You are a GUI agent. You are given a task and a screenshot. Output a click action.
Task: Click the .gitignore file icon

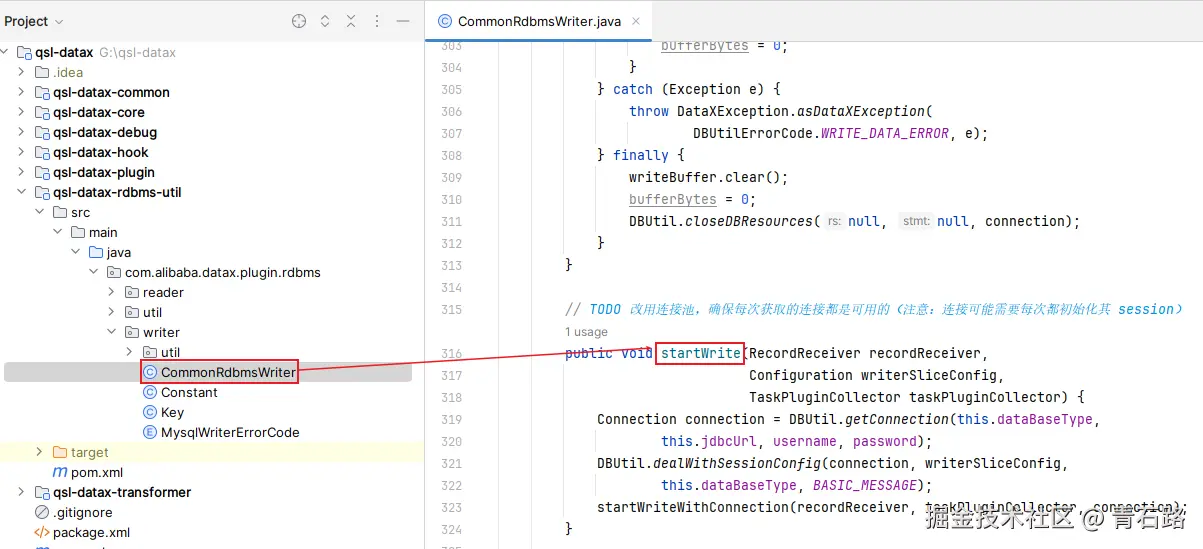point(42,512)
